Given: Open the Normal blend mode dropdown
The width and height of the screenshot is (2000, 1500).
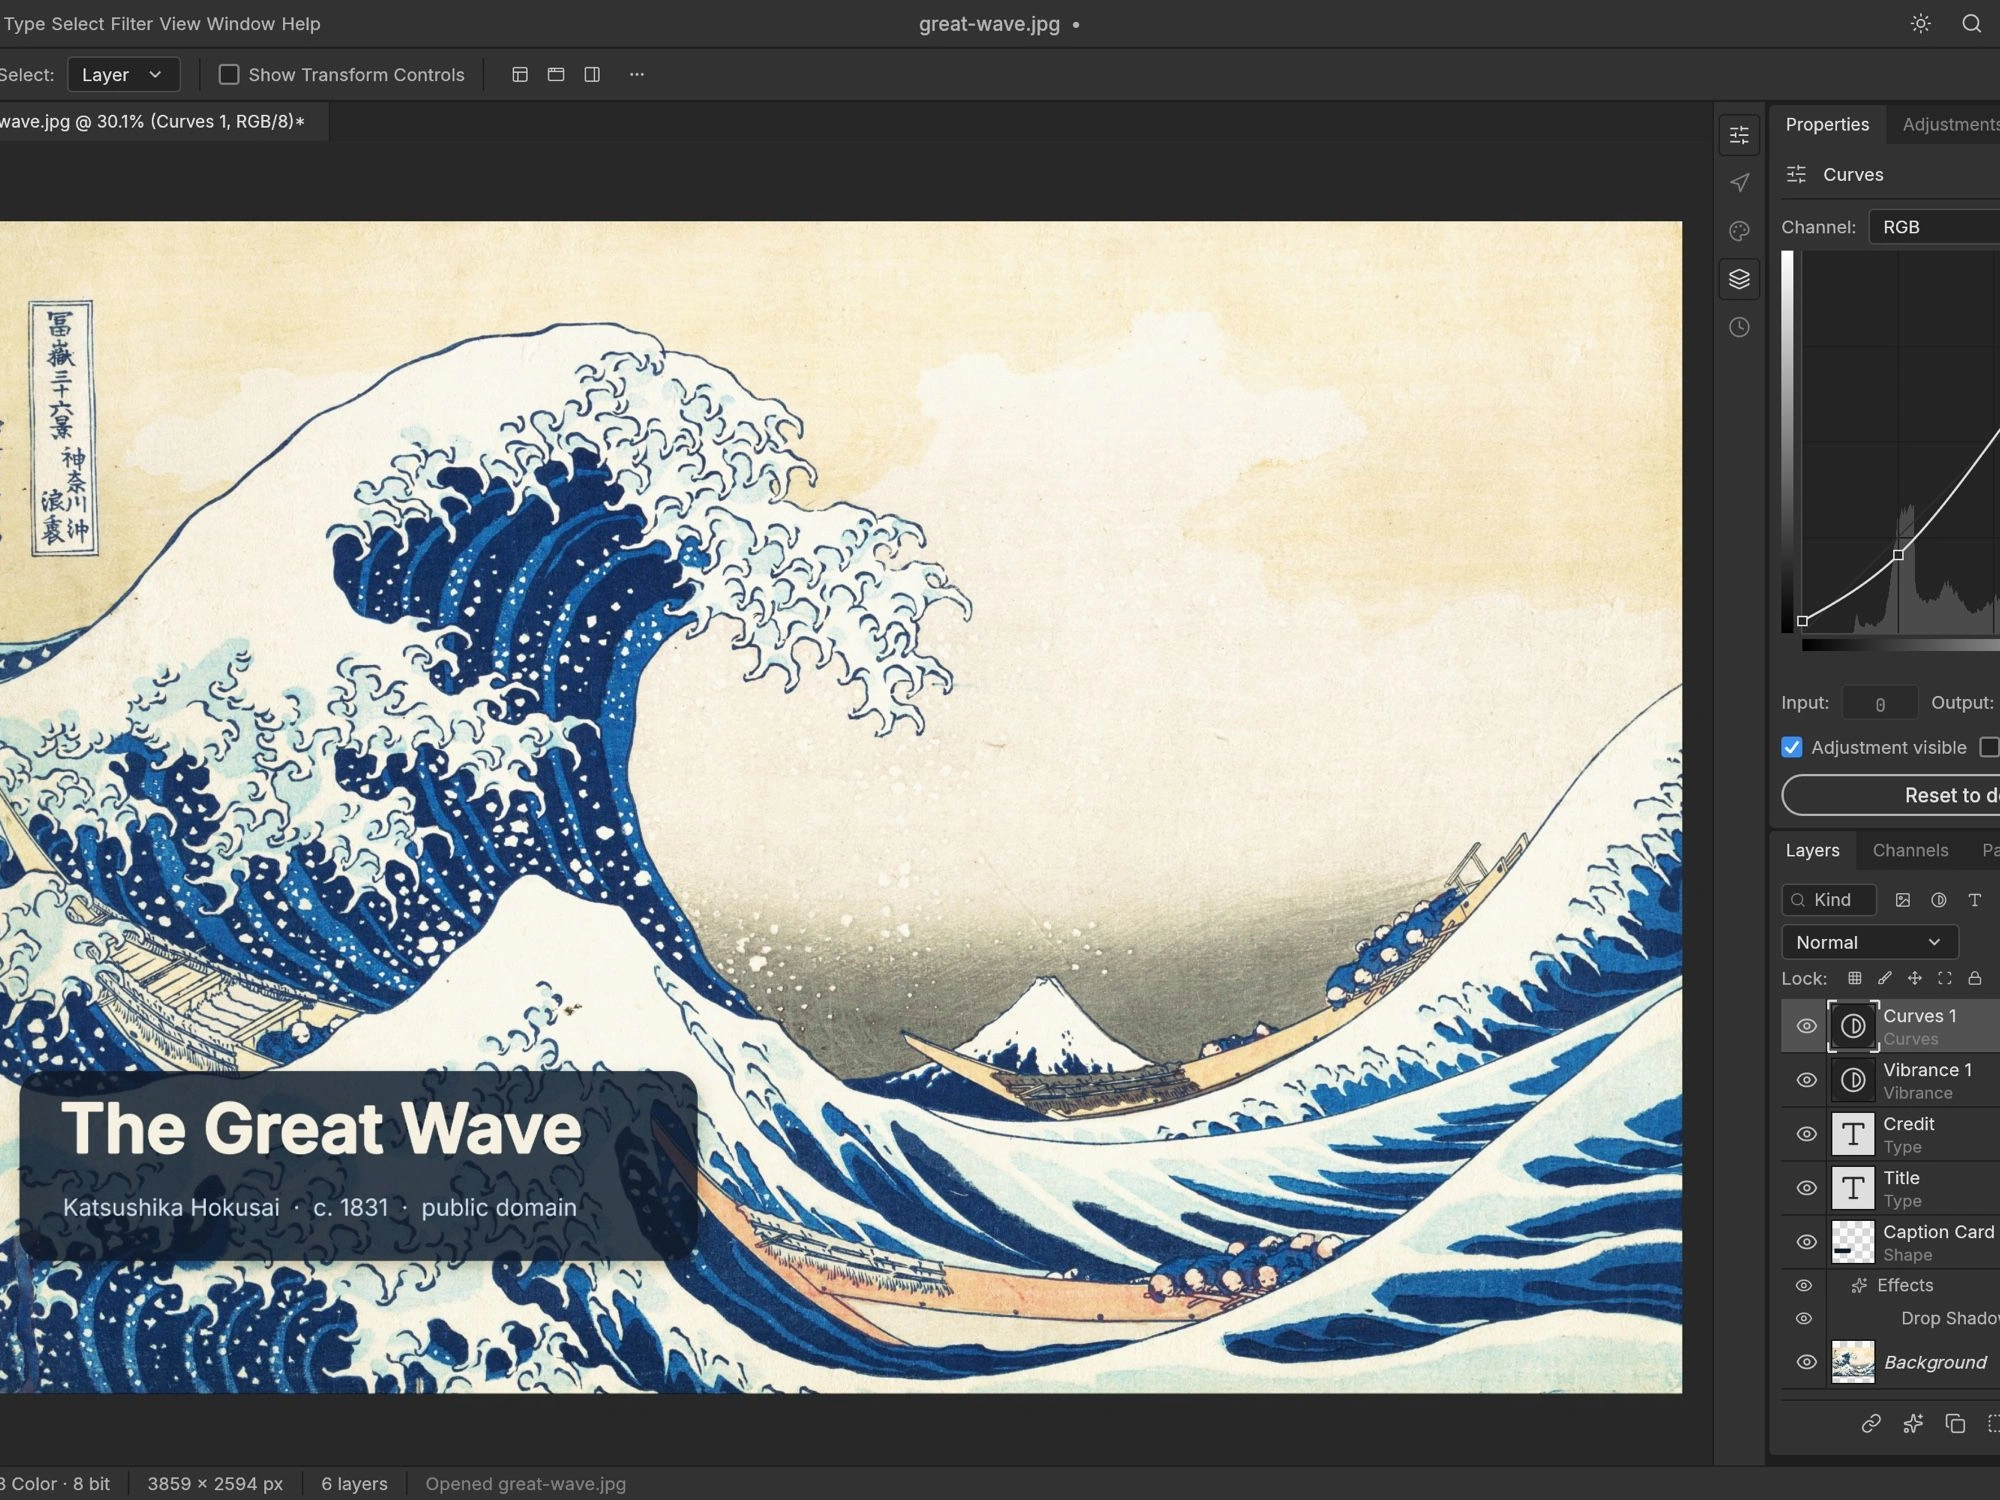Looking at the screenshot, I should (x=1869, y=942).
